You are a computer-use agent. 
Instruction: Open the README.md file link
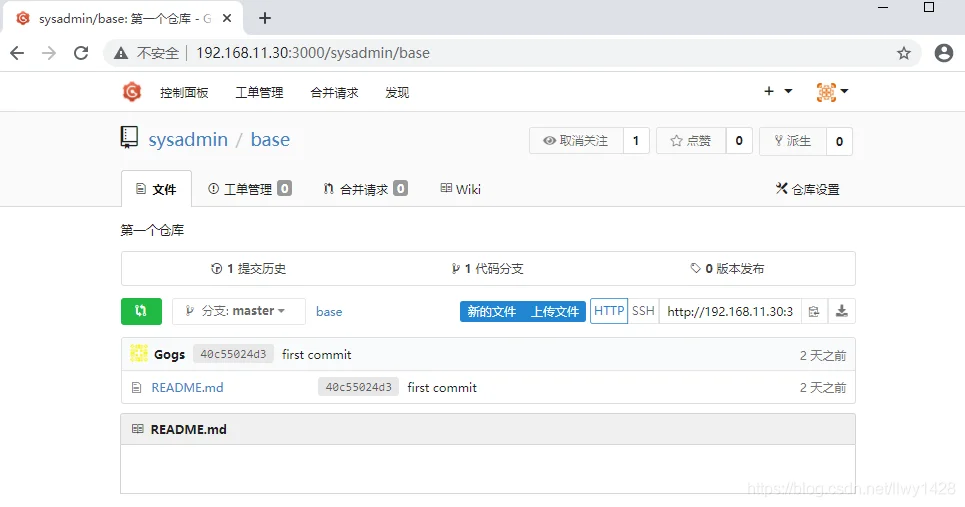pos(187,388)
